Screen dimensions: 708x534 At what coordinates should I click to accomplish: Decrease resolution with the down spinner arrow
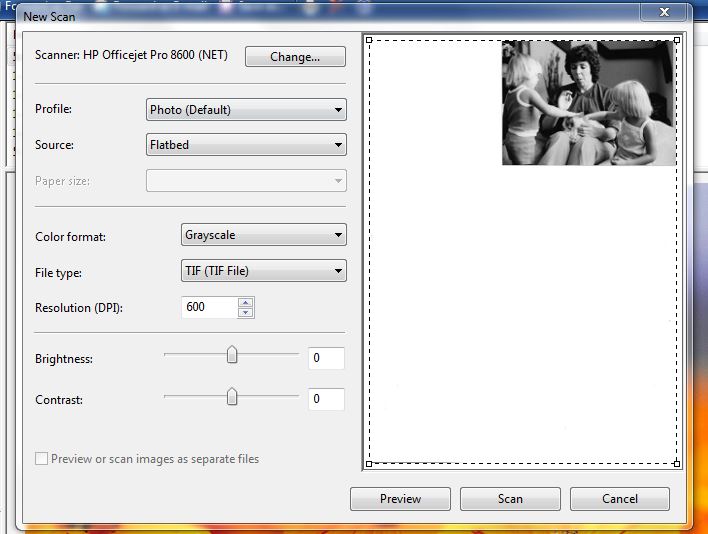(x=246, y=312)
